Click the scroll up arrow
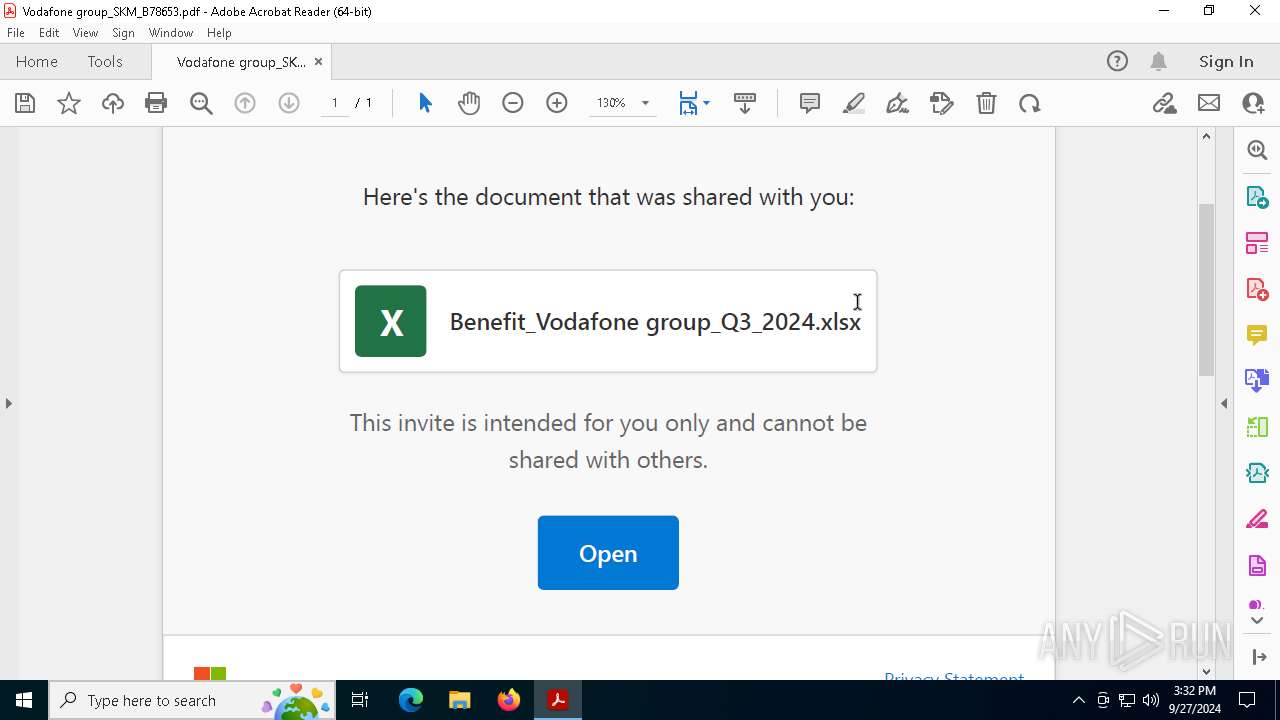 click(1206, 136)
